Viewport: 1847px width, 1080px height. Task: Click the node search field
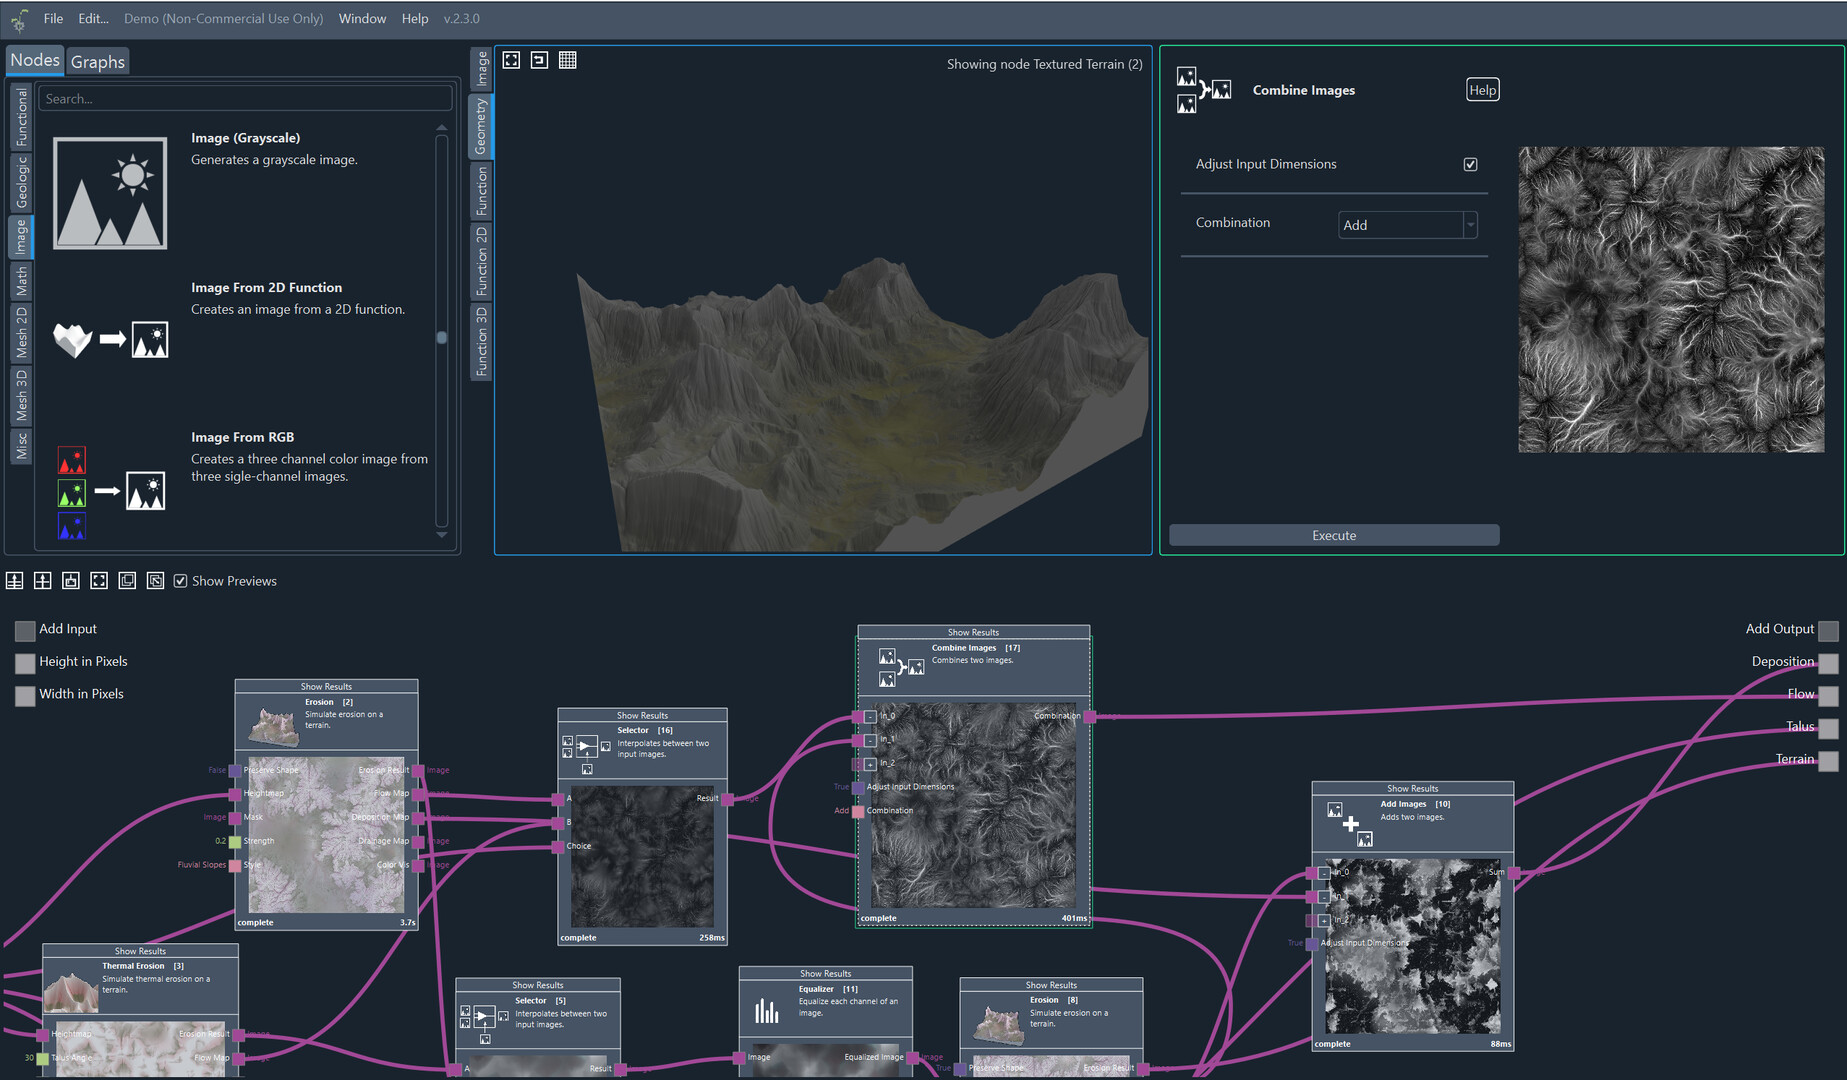pyautogui.click(x=245, y=99)
